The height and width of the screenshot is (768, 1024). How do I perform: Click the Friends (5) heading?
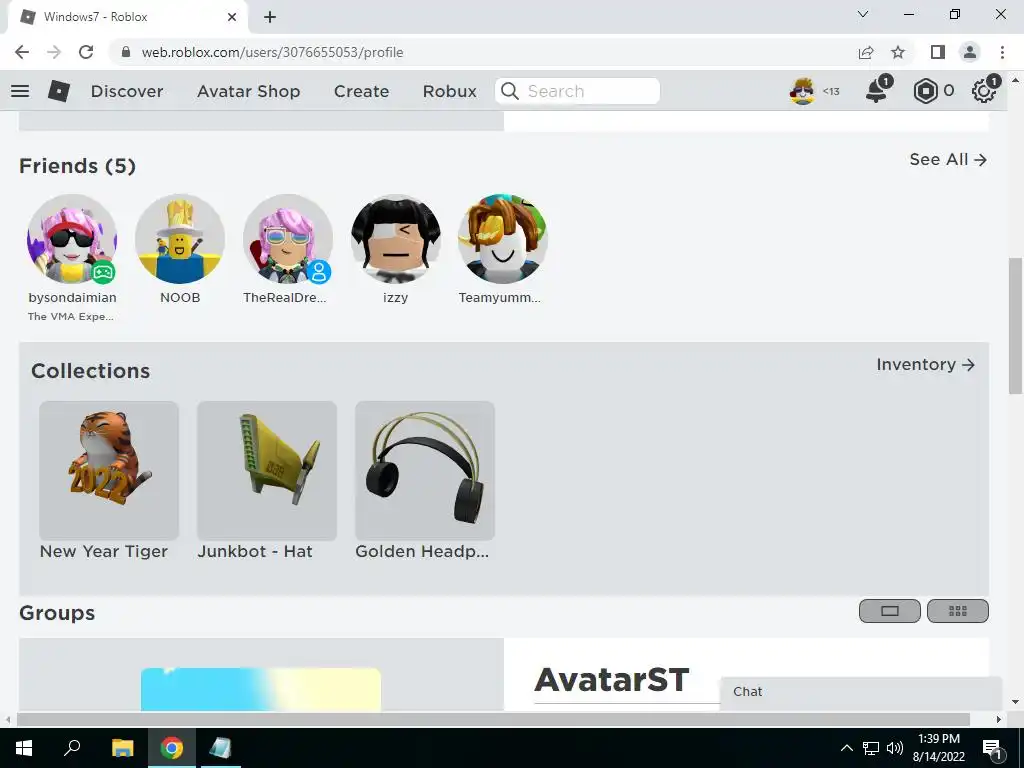pyautogui.click(x=77, y=166)
